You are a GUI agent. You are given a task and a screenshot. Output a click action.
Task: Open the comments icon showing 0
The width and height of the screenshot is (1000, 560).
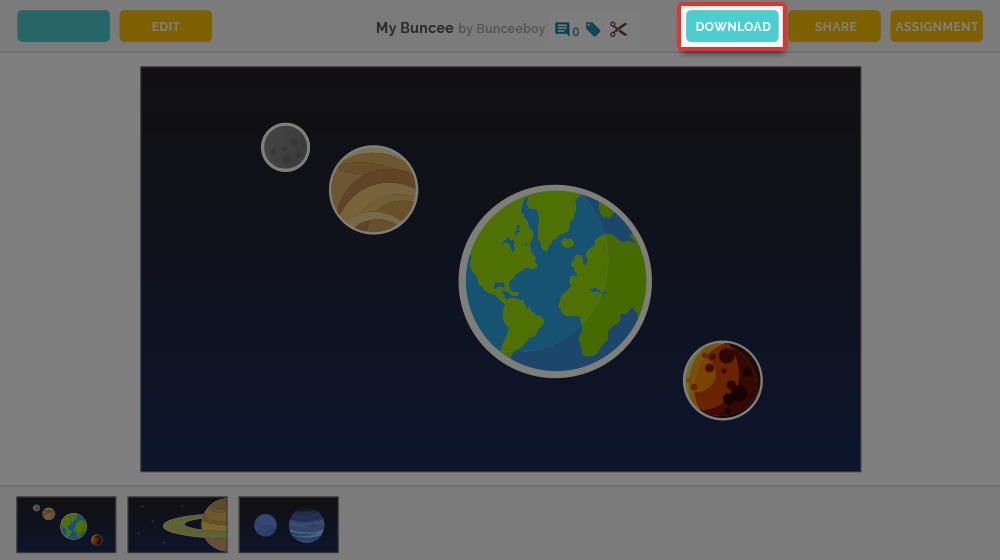pos(566,29)
